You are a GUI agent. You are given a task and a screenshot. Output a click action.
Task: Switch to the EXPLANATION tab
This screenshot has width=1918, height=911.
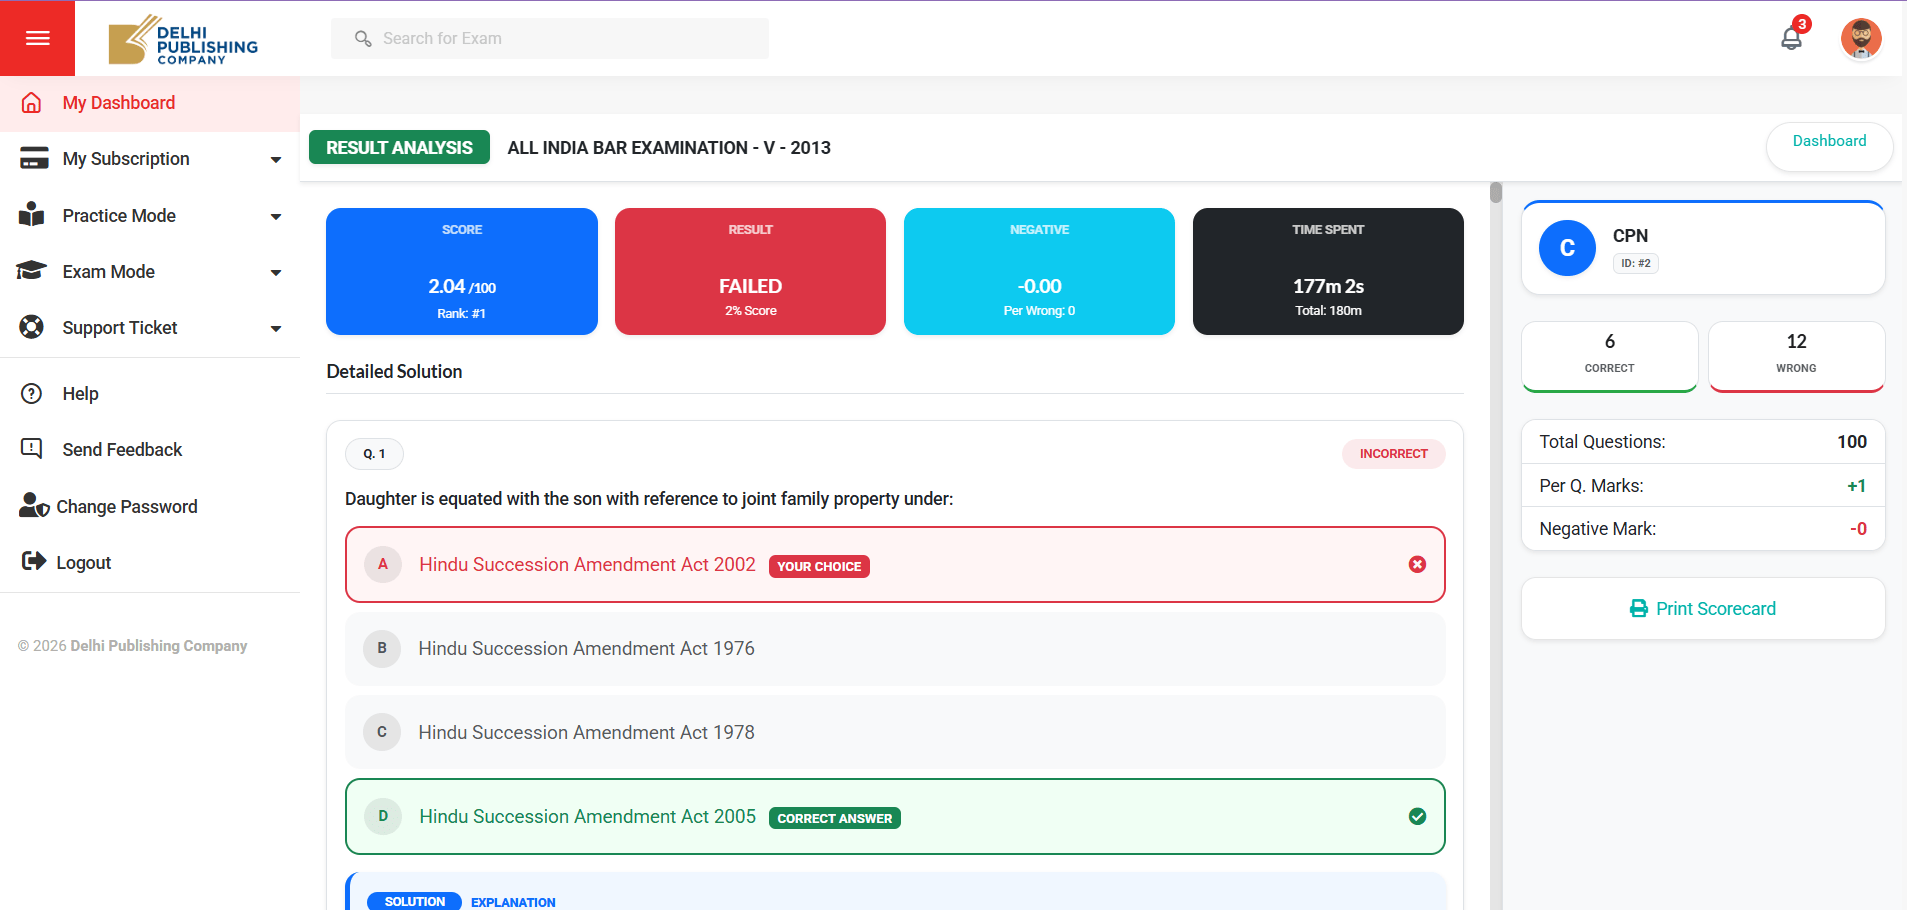click(x=512, y=901)
